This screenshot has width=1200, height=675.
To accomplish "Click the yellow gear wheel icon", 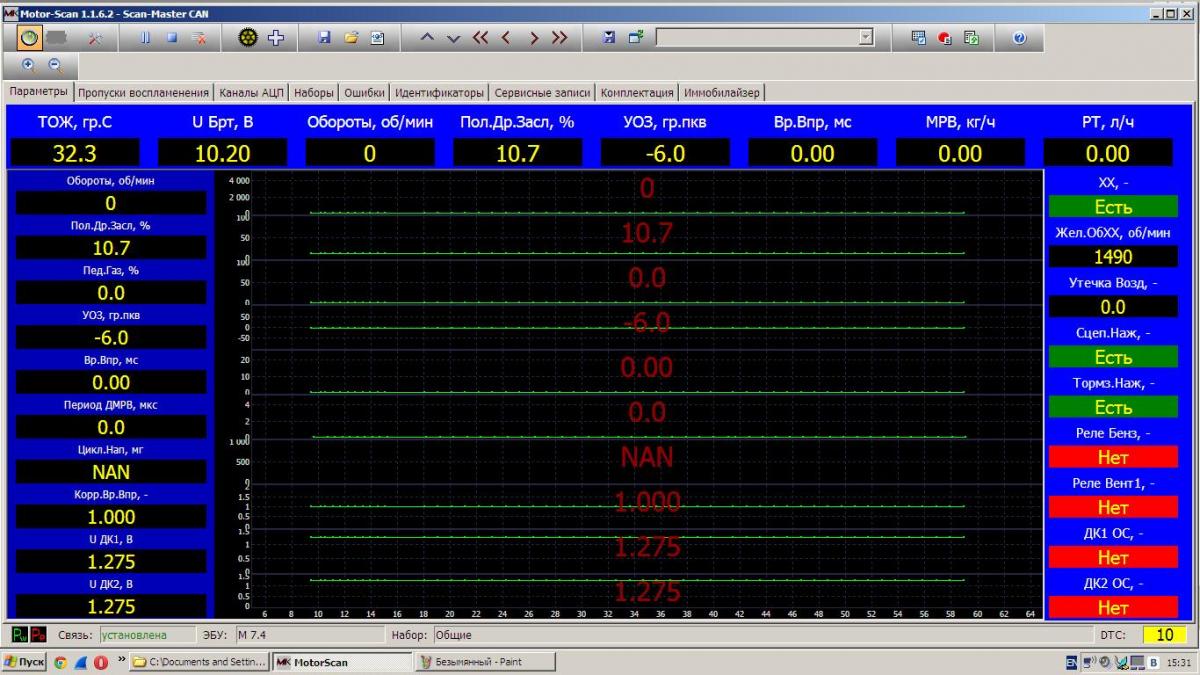I will pos(248,38).
